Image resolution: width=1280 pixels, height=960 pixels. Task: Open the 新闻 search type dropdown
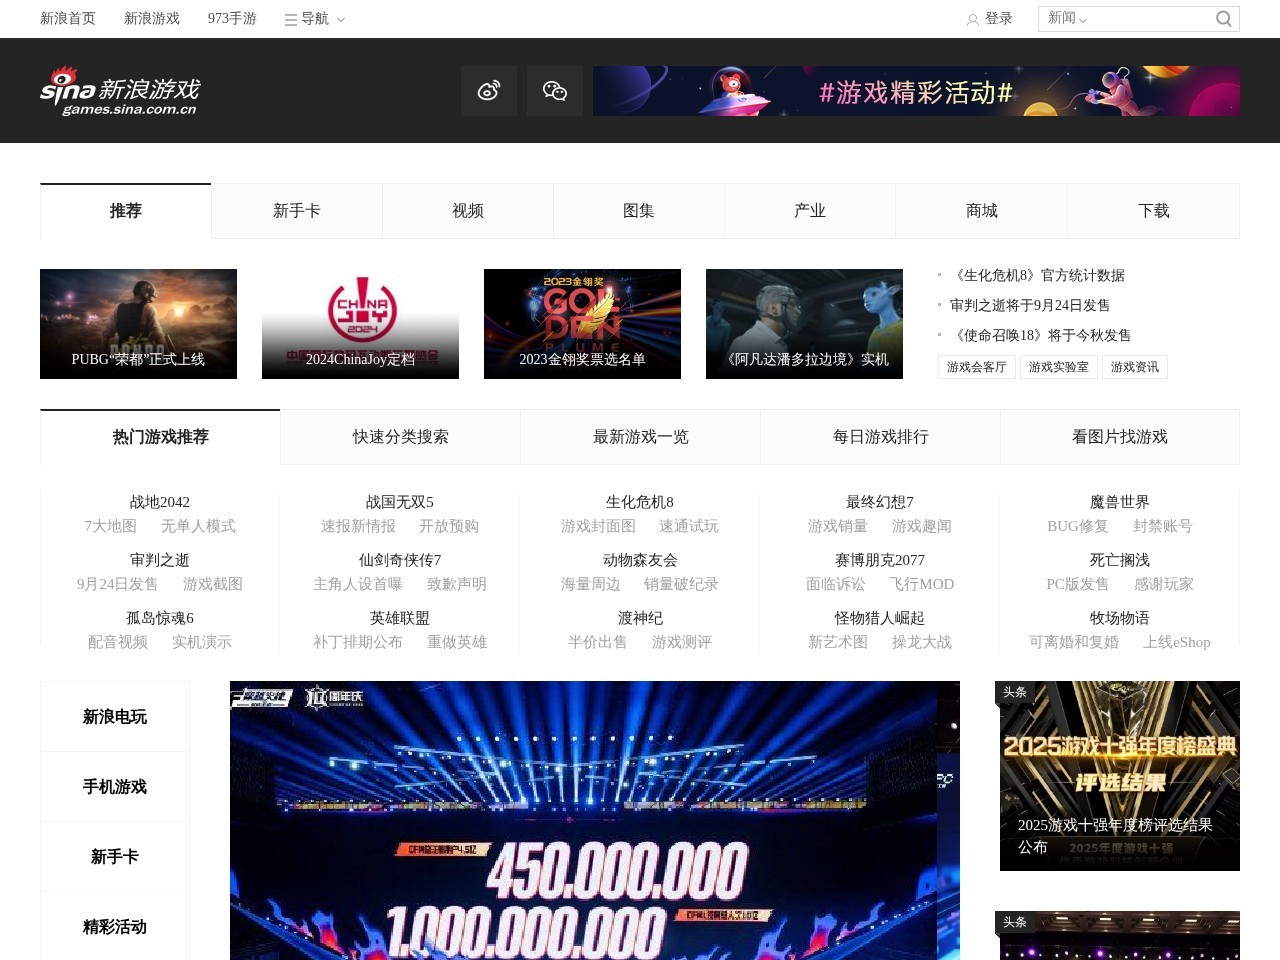pyautogui.click(x=1067, y=18)
